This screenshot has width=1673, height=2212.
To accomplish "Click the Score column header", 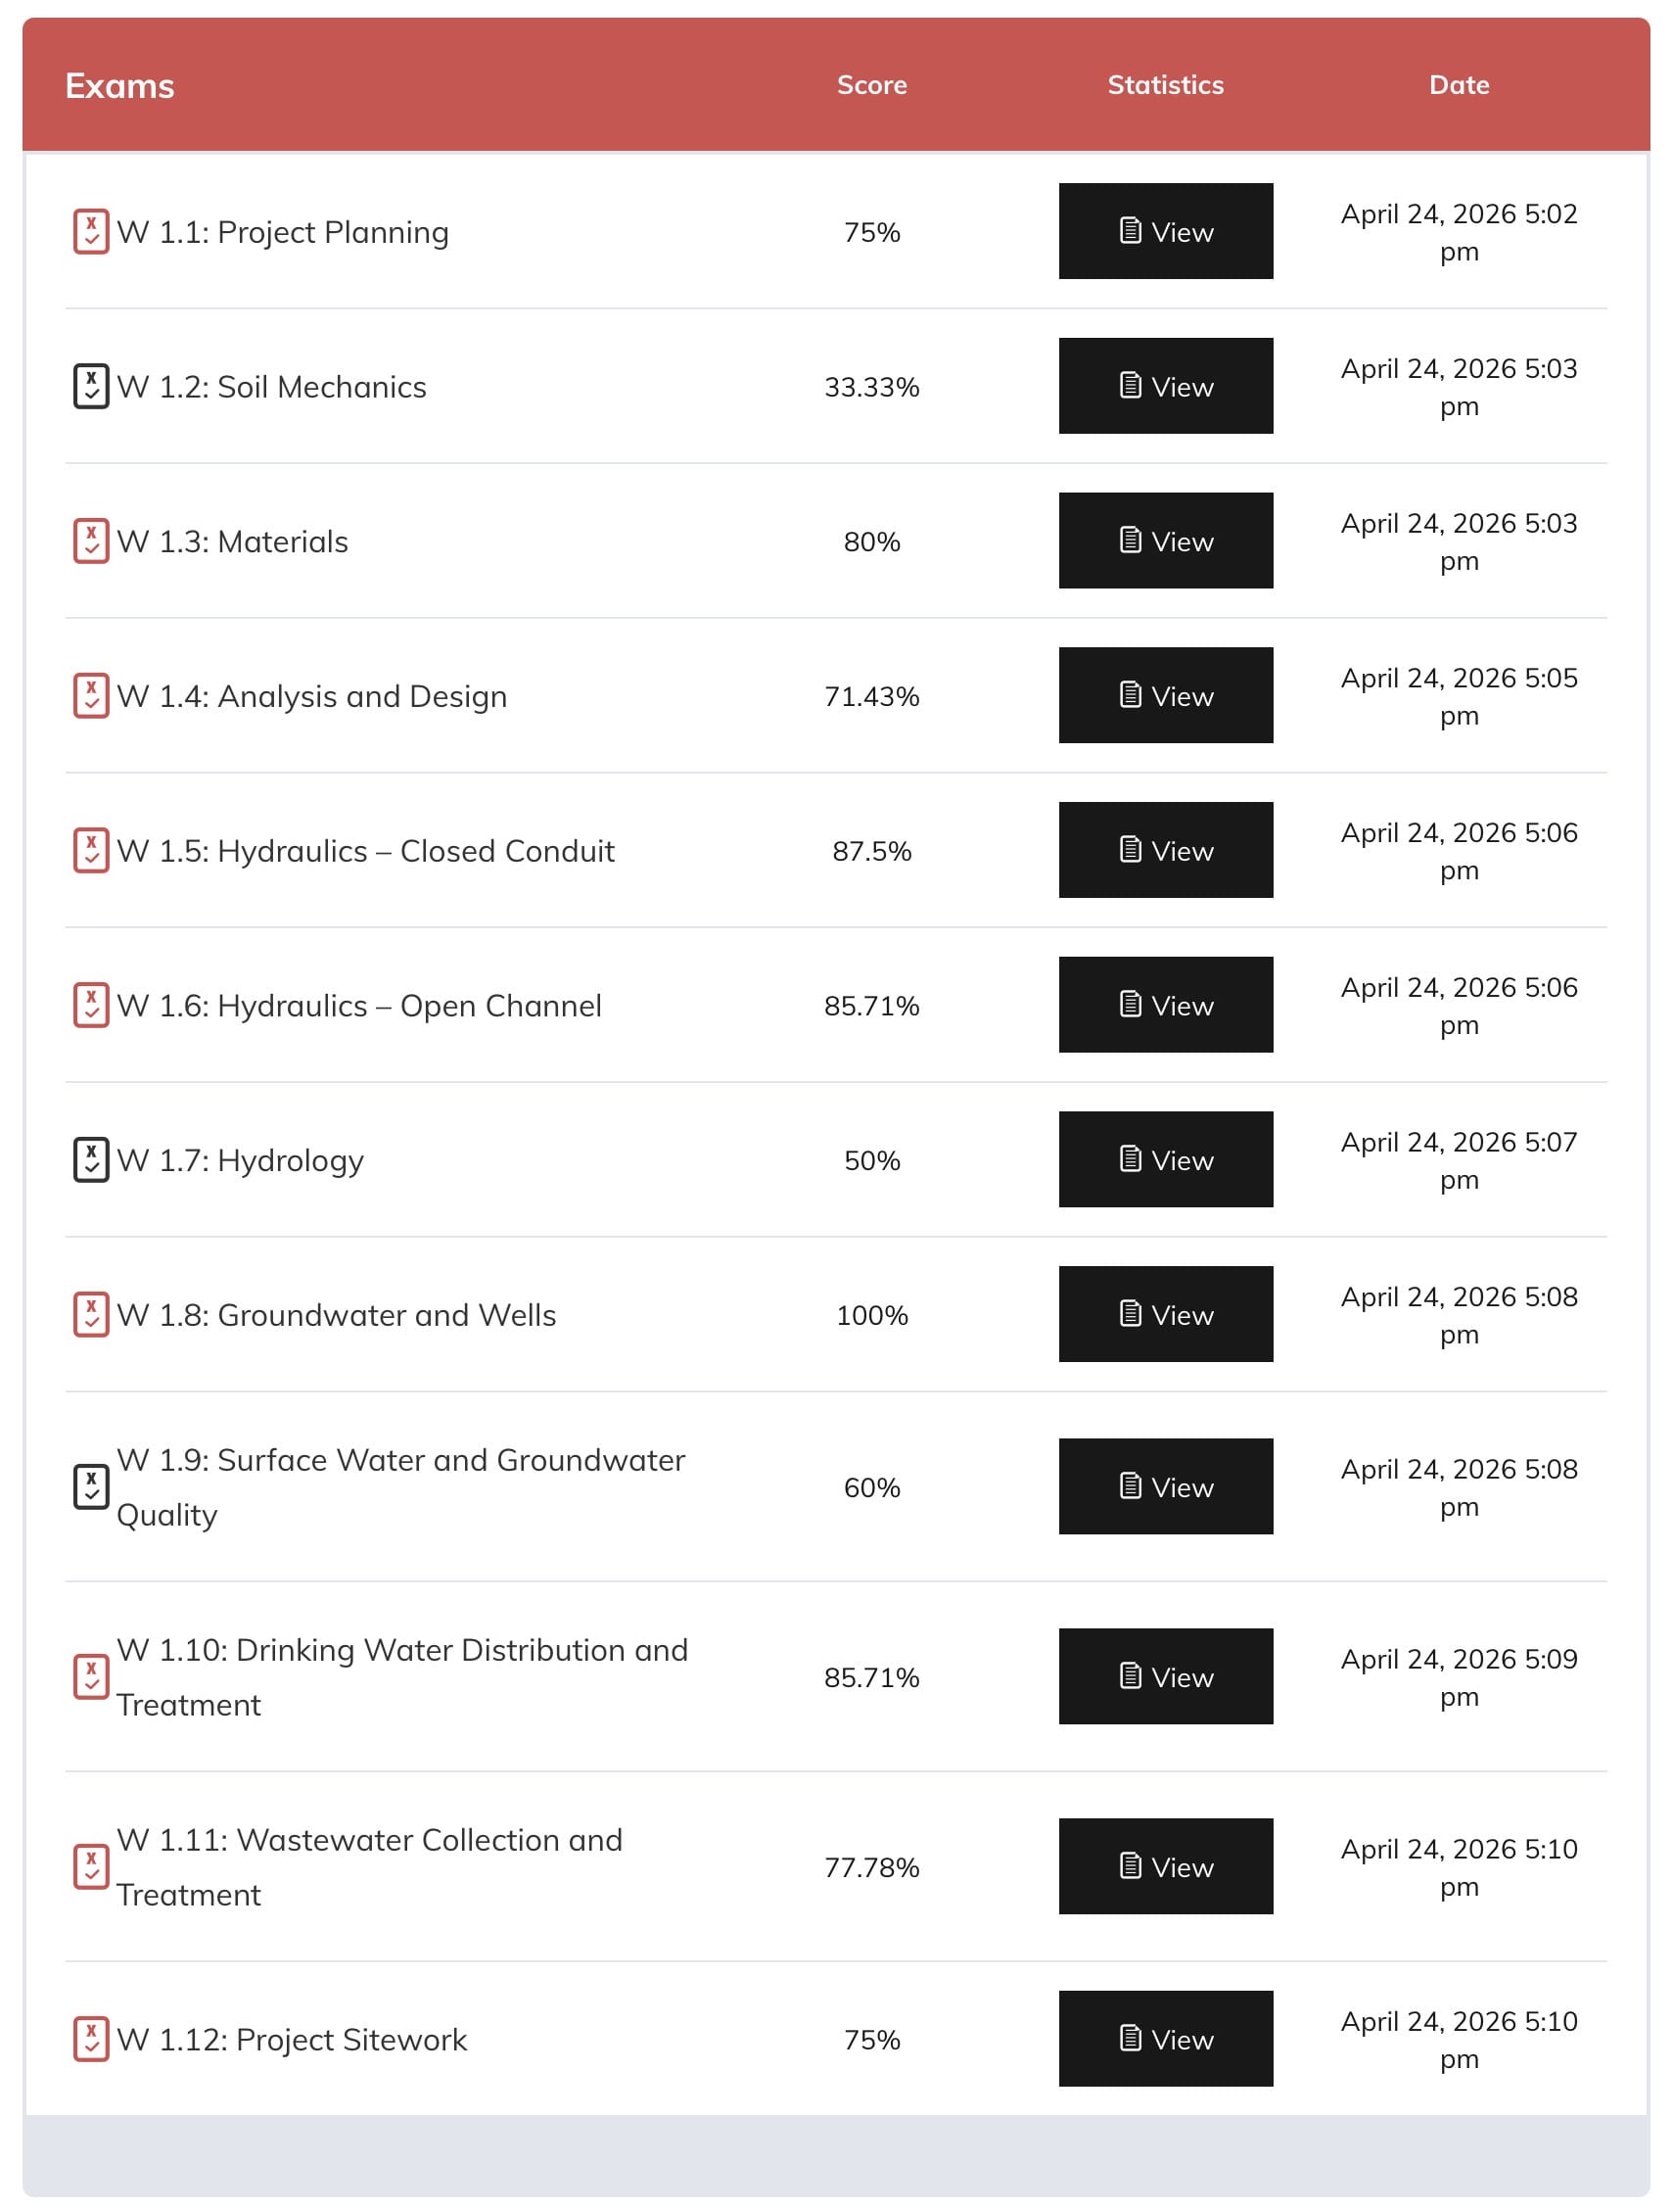I will [871, 85].
